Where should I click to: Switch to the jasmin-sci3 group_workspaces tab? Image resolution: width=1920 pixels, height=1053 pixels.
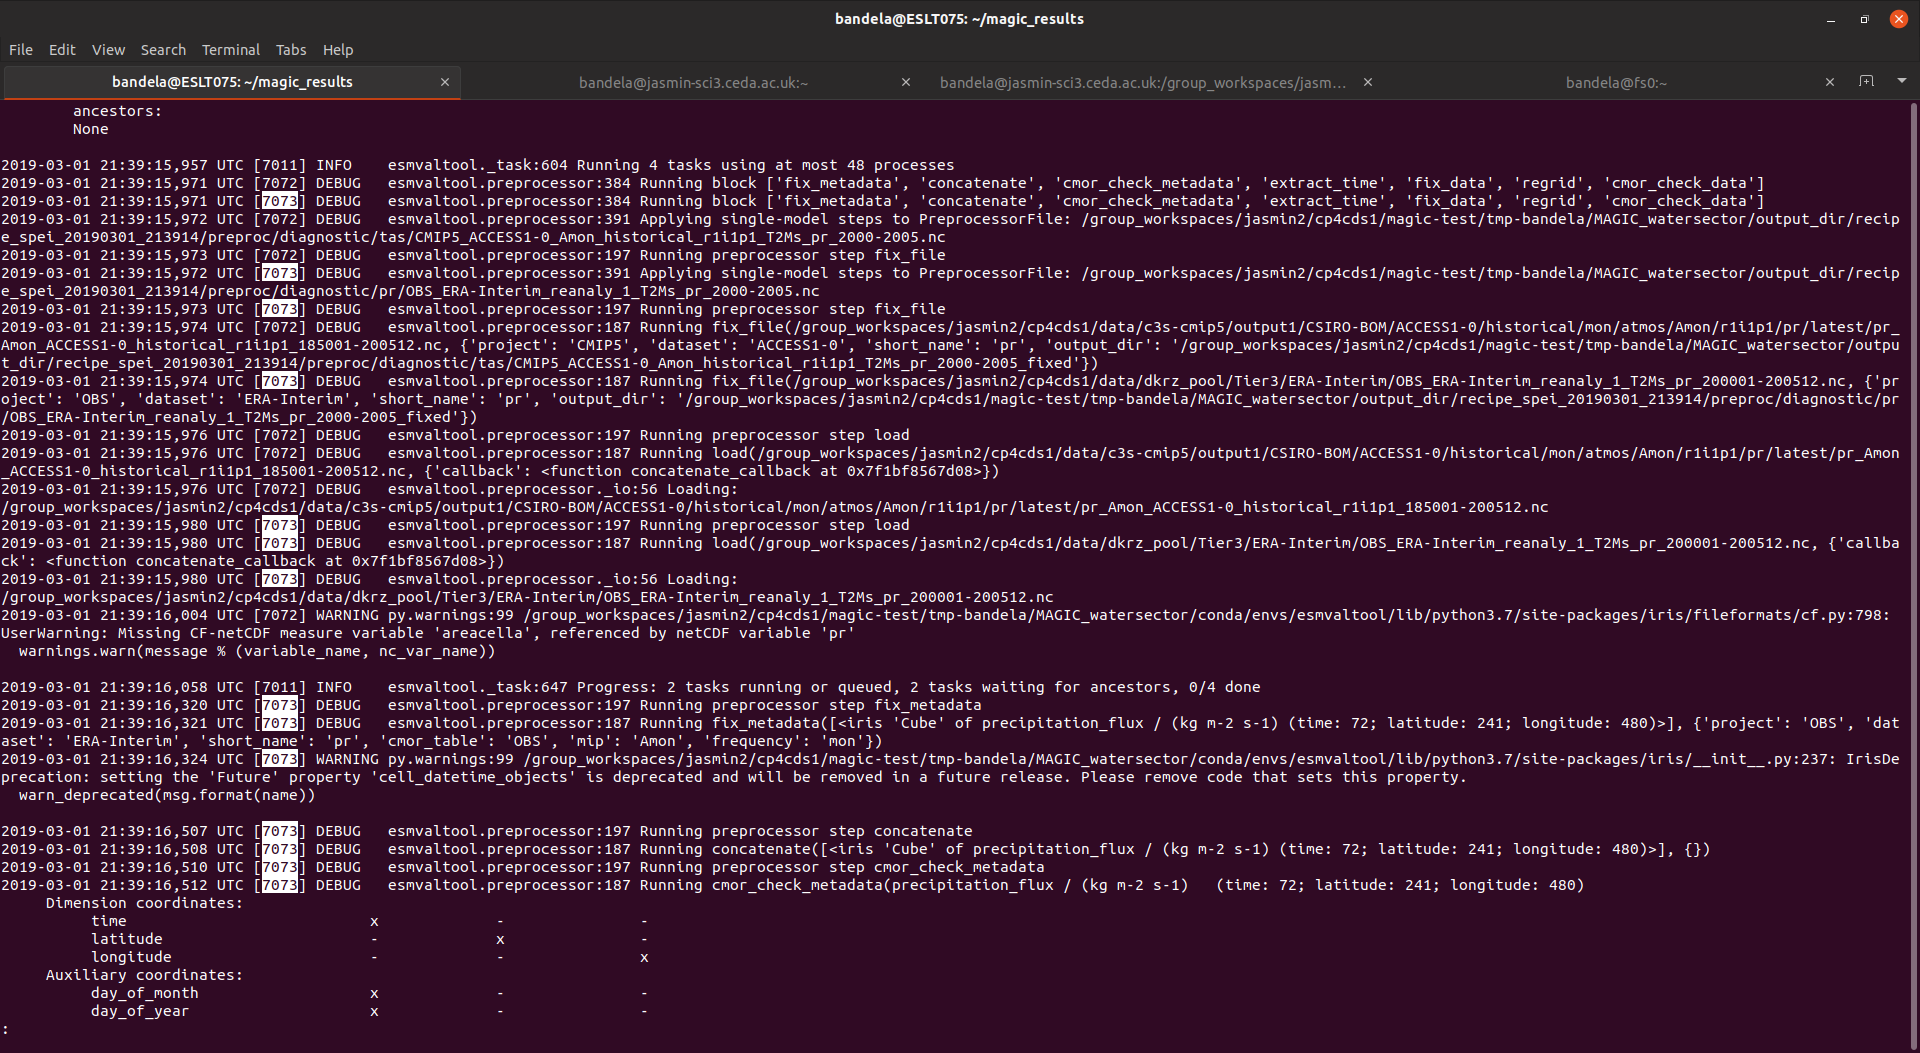[x=1143, y=83]
